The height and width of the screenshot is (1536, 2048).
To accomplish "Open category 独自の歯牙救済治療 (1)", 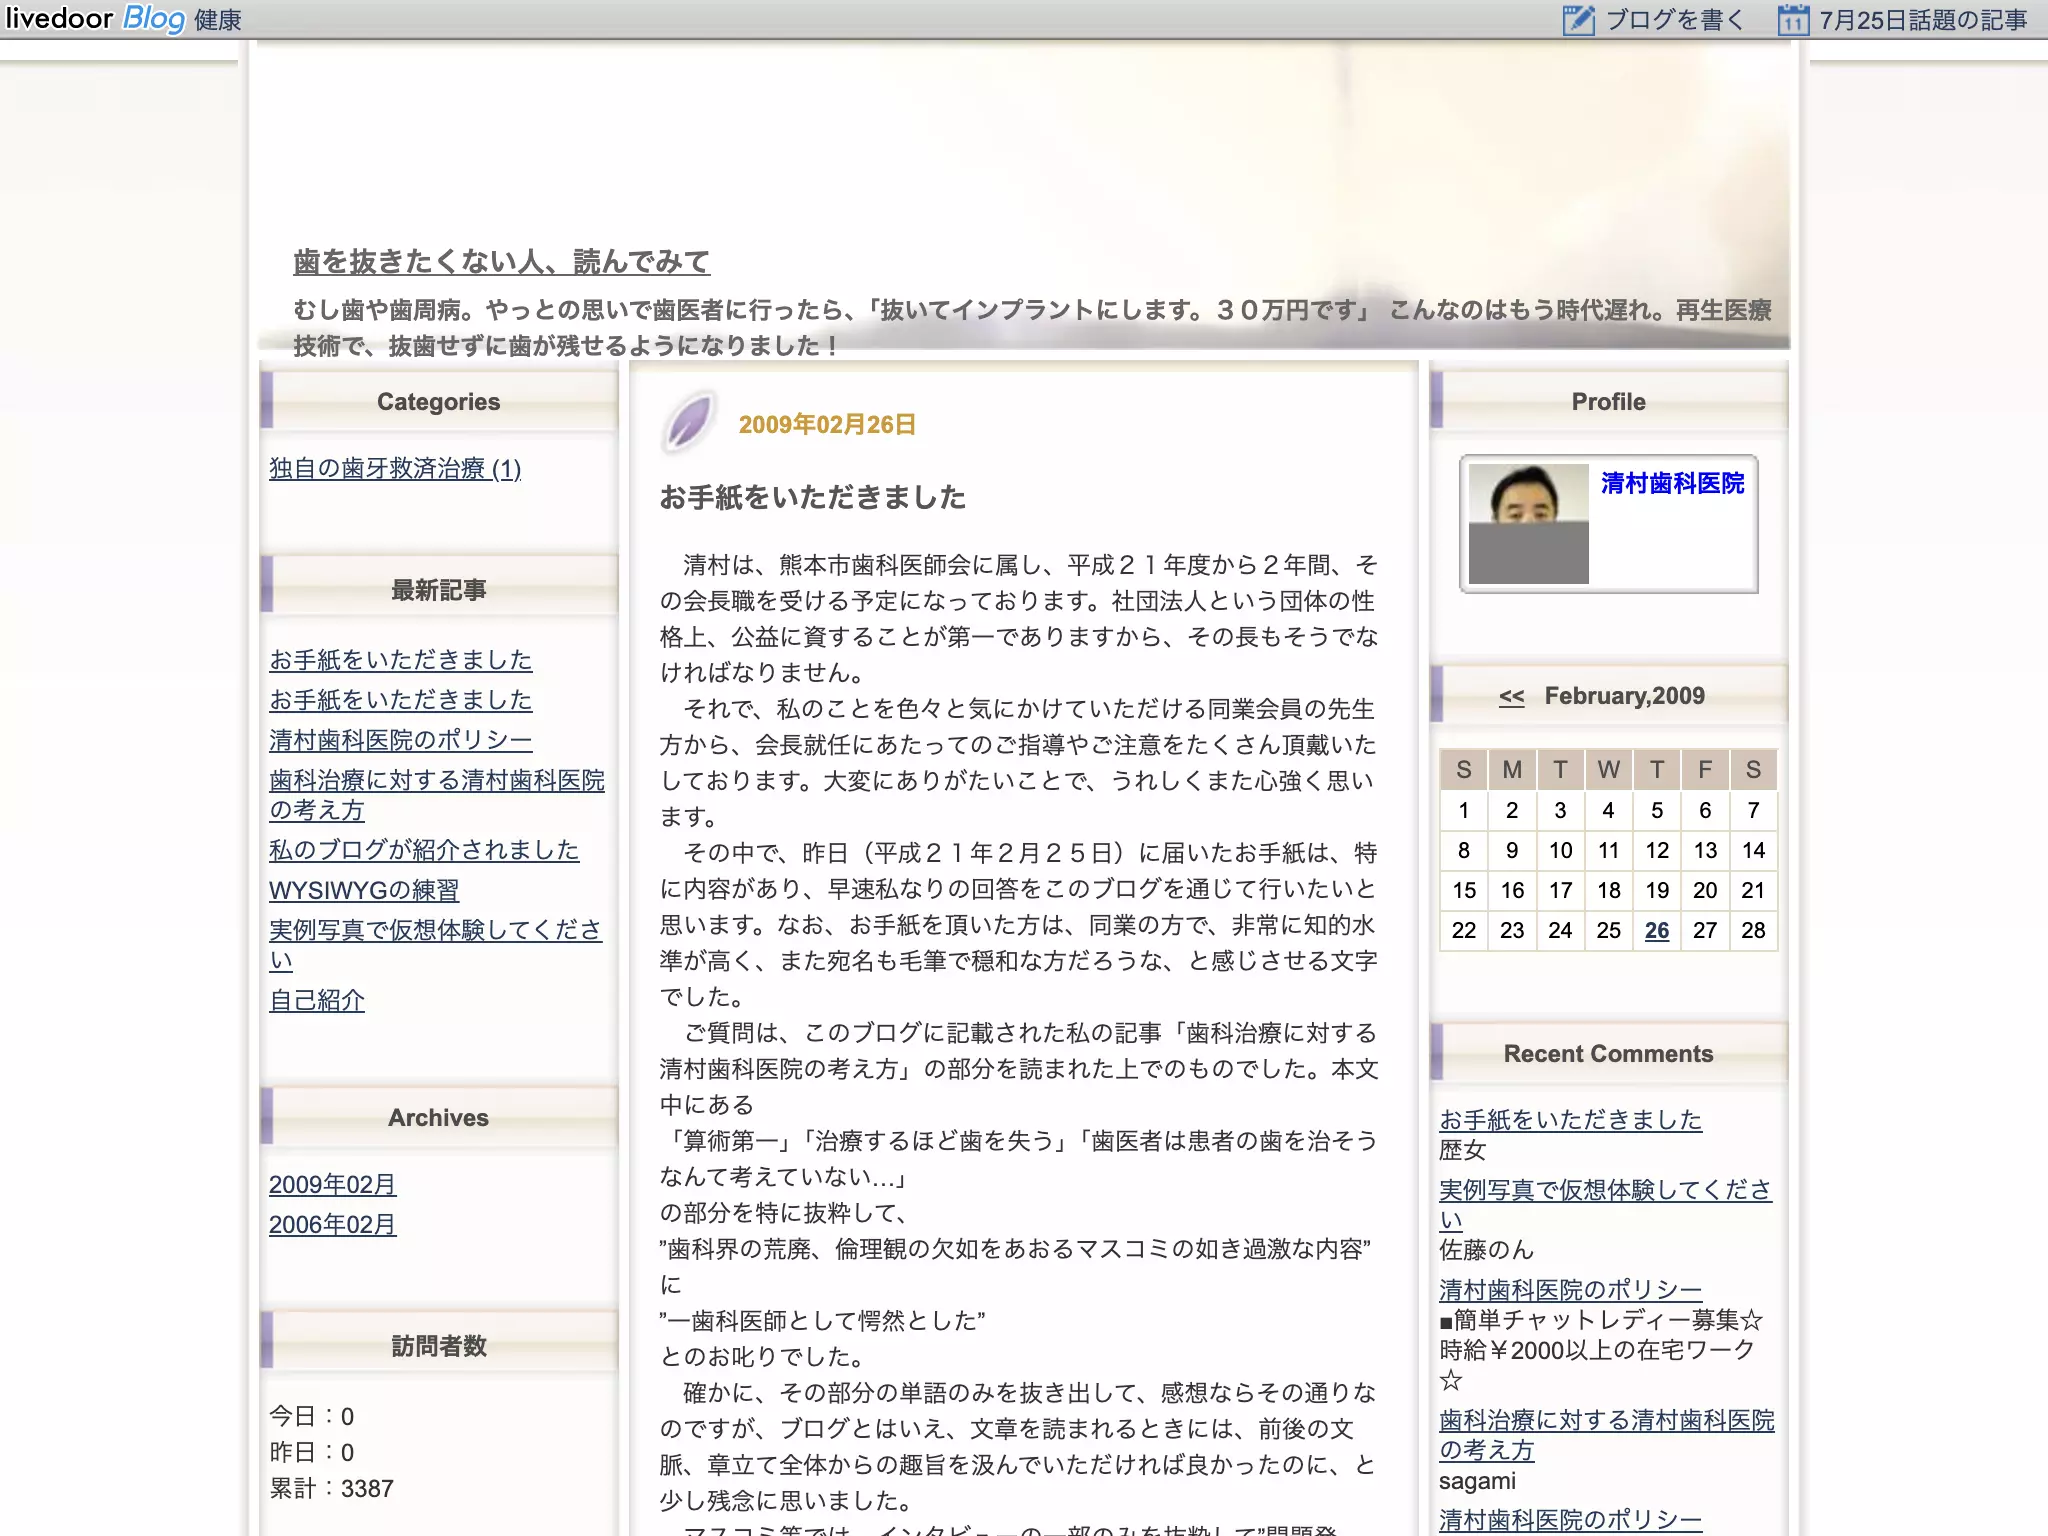I will tap(395, 468).
